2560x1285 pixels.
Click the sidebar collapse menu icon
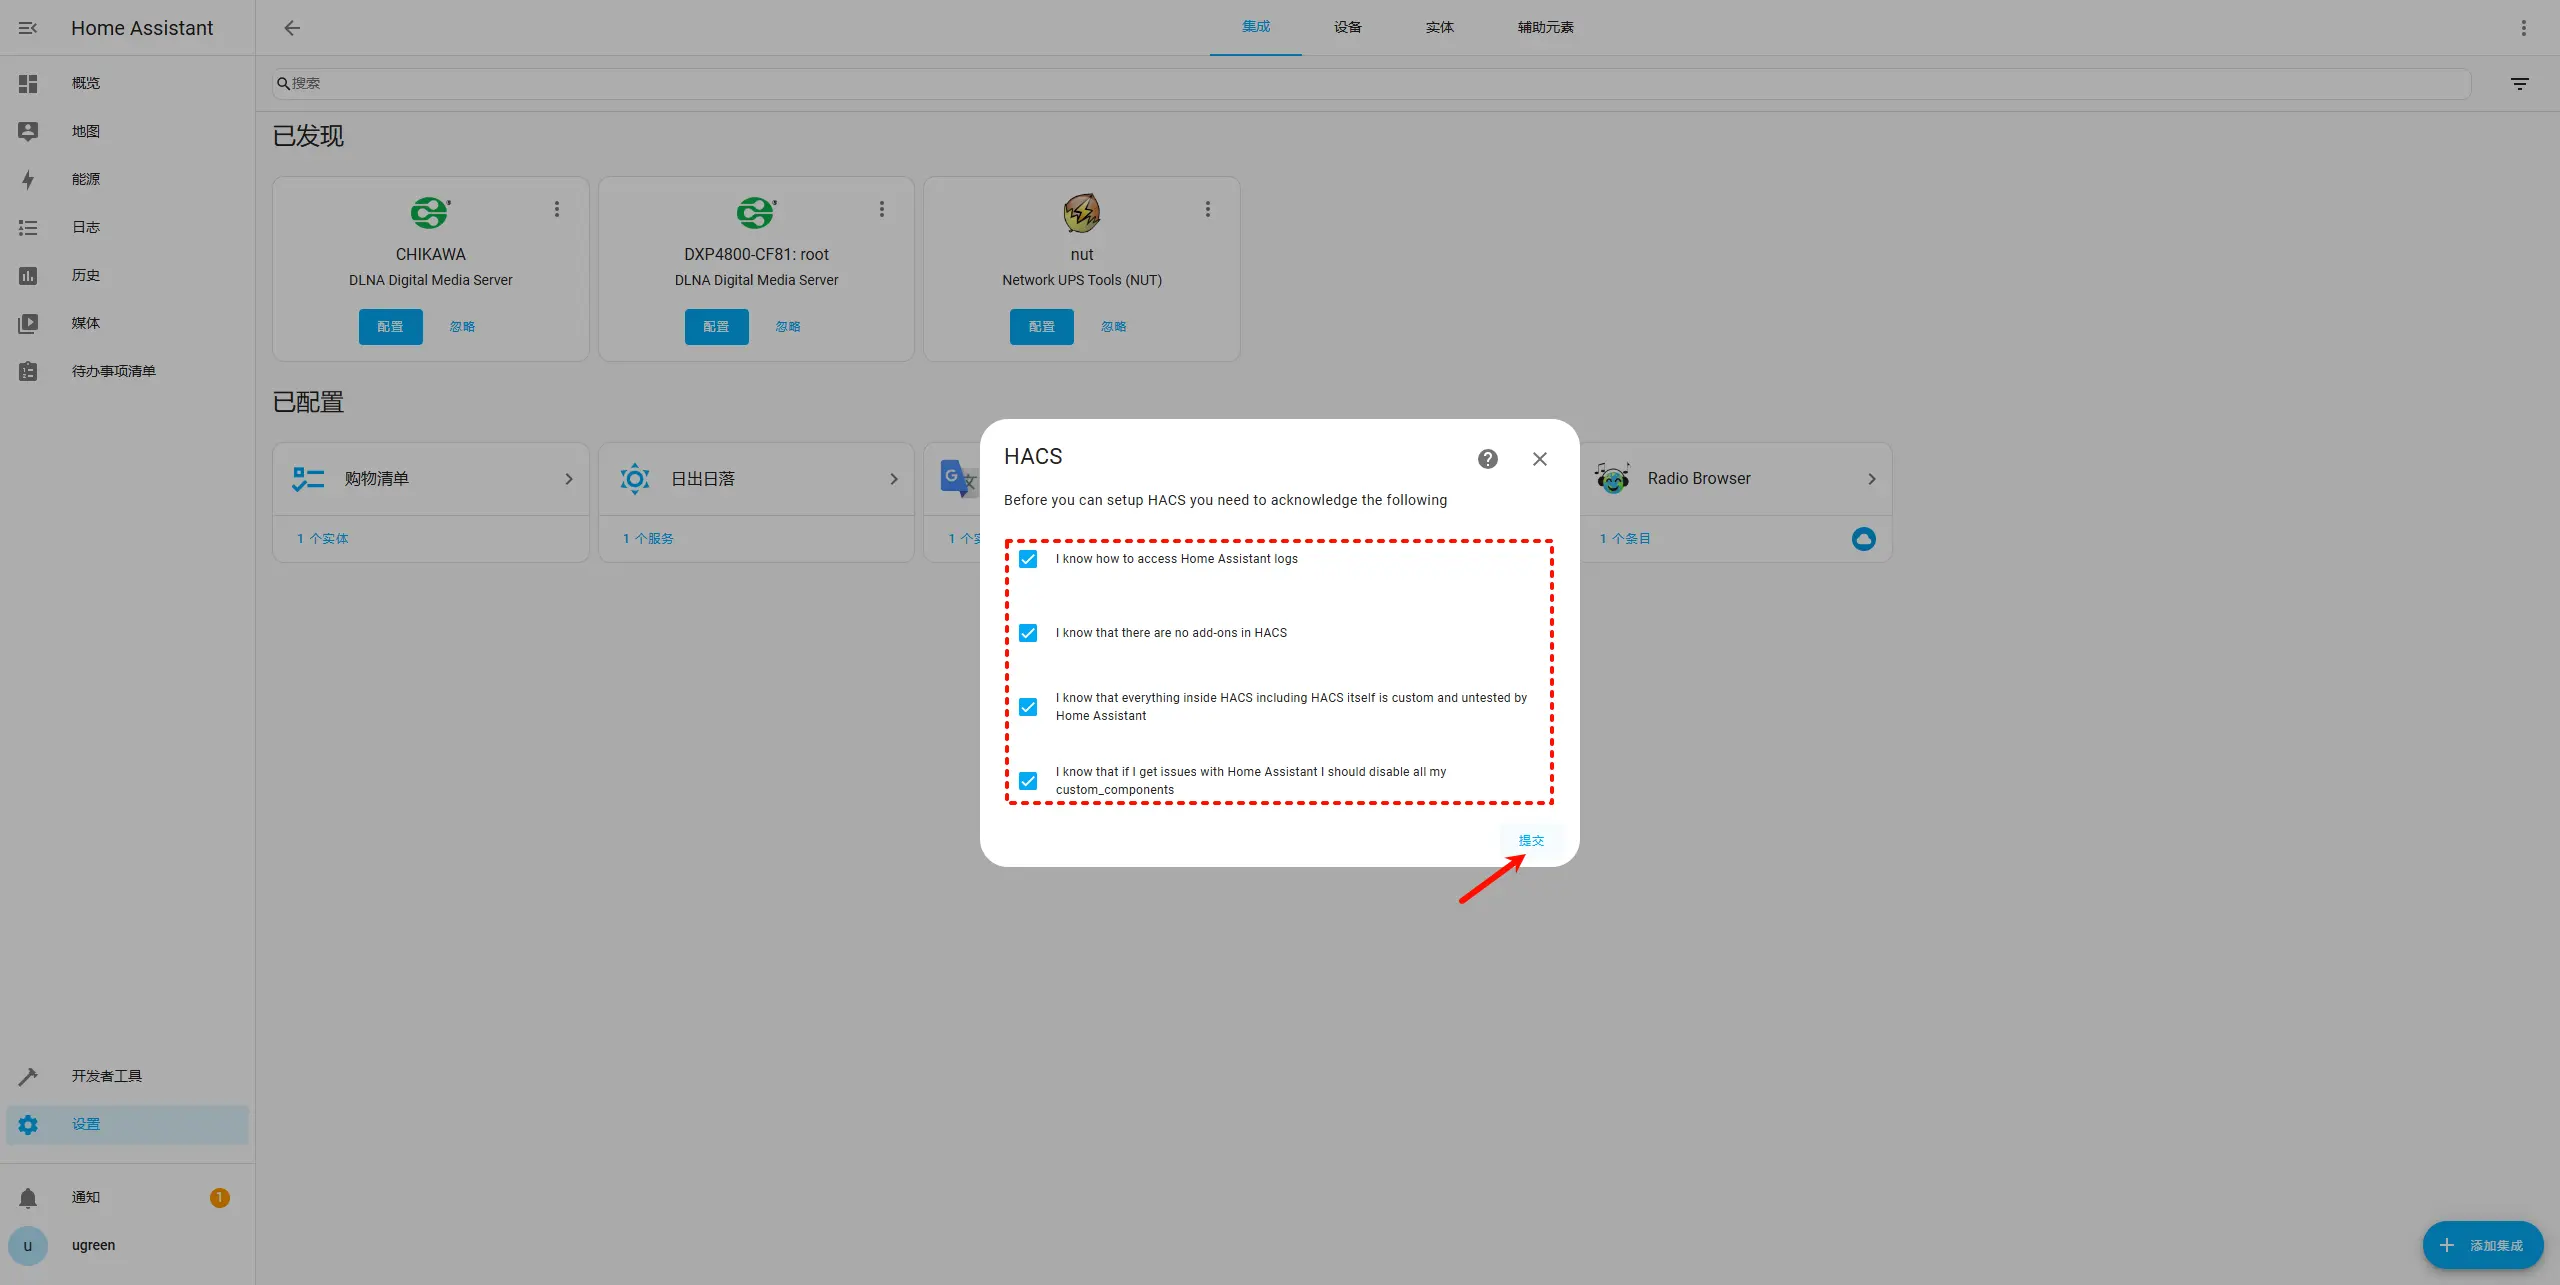28,28
